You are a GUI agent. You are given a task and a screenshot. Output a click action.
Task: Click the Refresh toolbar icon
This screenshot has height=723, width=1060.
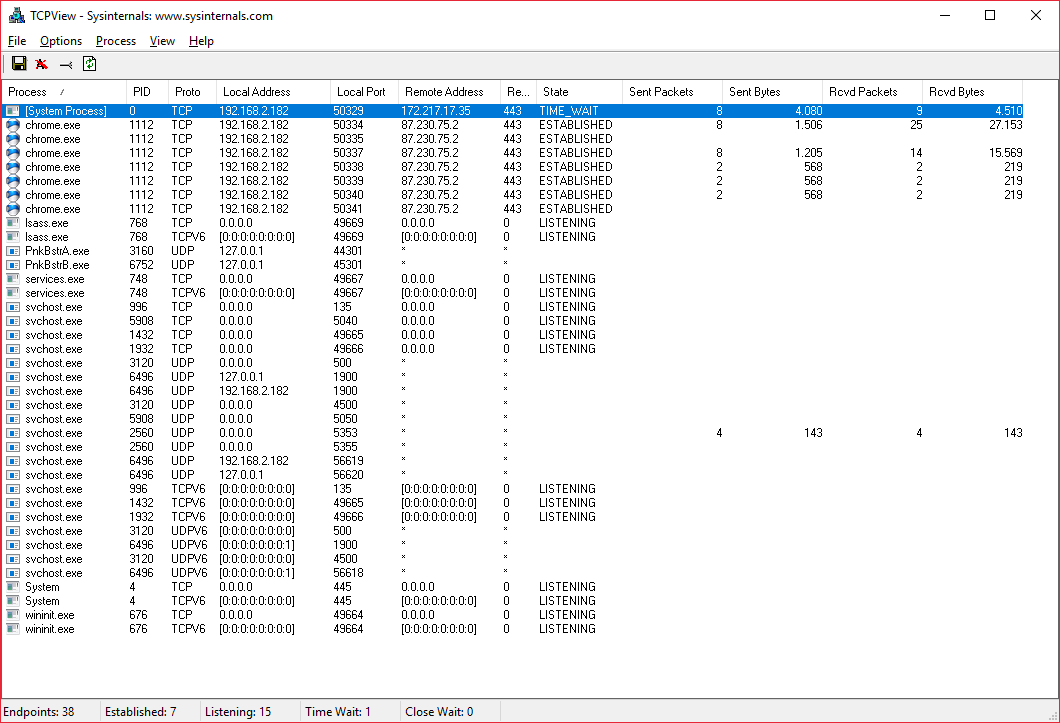click(89, 64)
